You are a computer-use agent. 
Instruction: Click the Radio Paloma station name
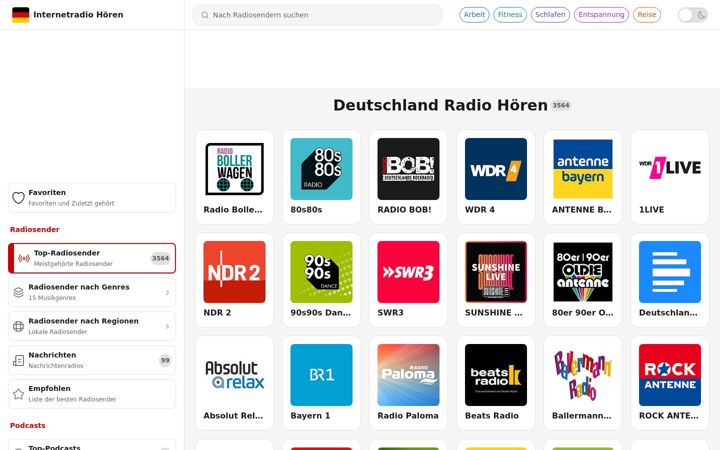click(408, 416)
